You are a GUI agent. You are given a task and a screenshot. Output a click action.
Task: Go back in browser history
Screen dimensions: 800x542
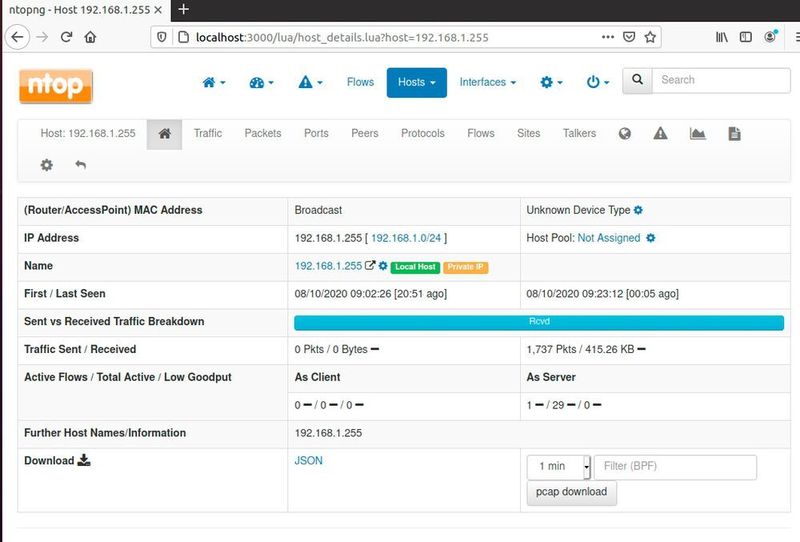[x=17, y=37]
